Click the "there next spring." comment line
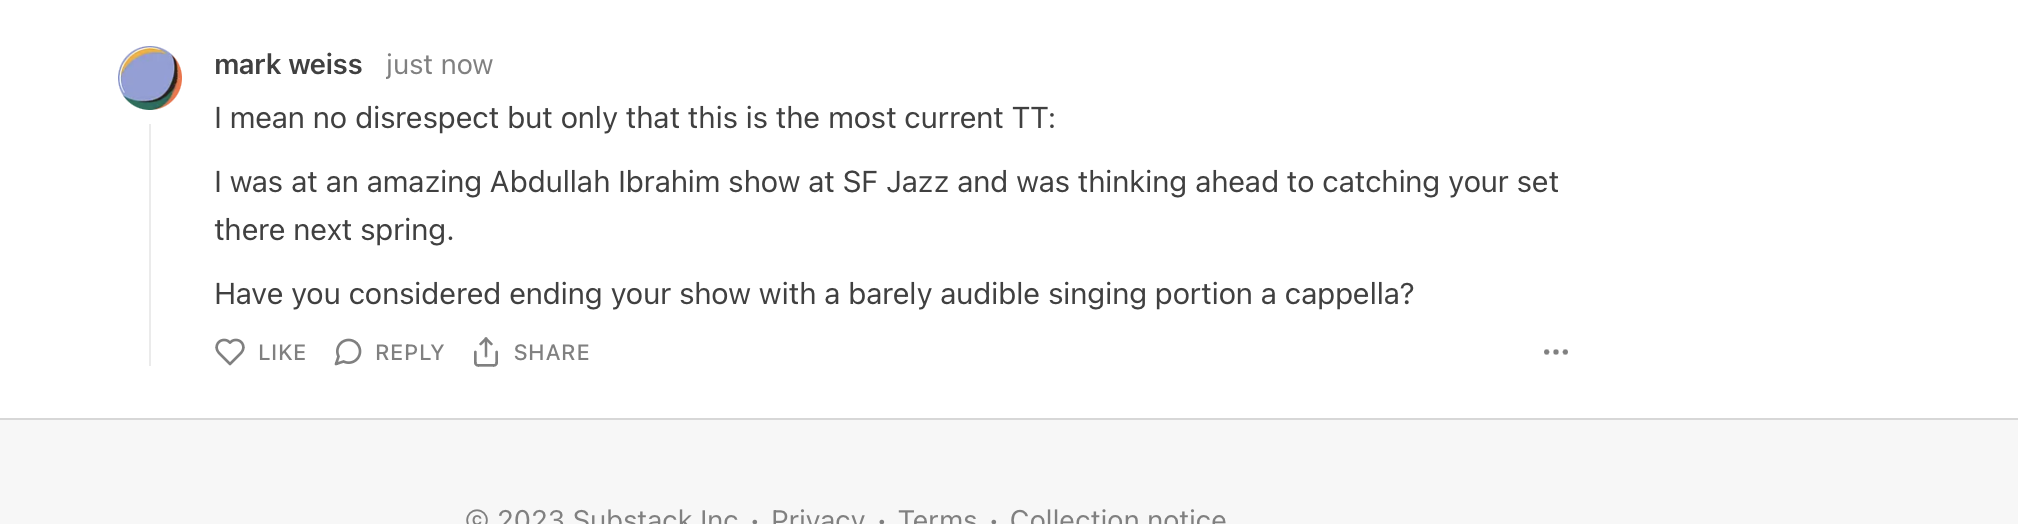 (x=334, y=230)
